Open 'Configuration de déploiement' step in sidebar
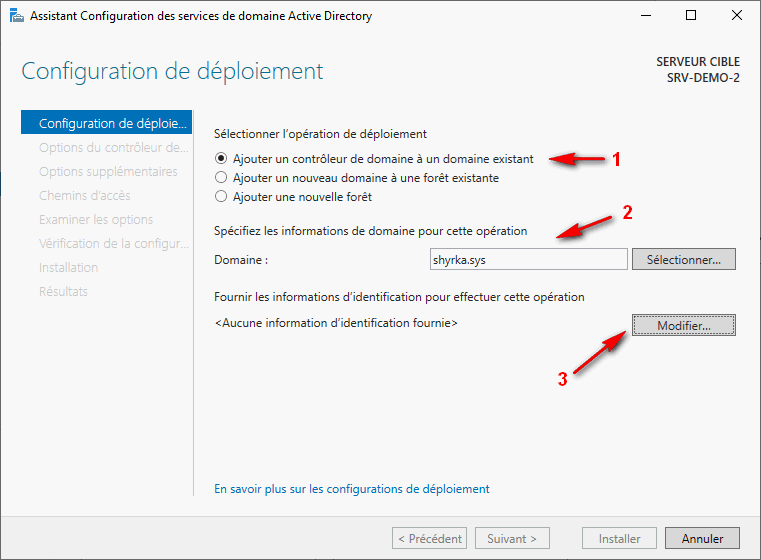This screenshot has width=761, height=560. (112, 124)
